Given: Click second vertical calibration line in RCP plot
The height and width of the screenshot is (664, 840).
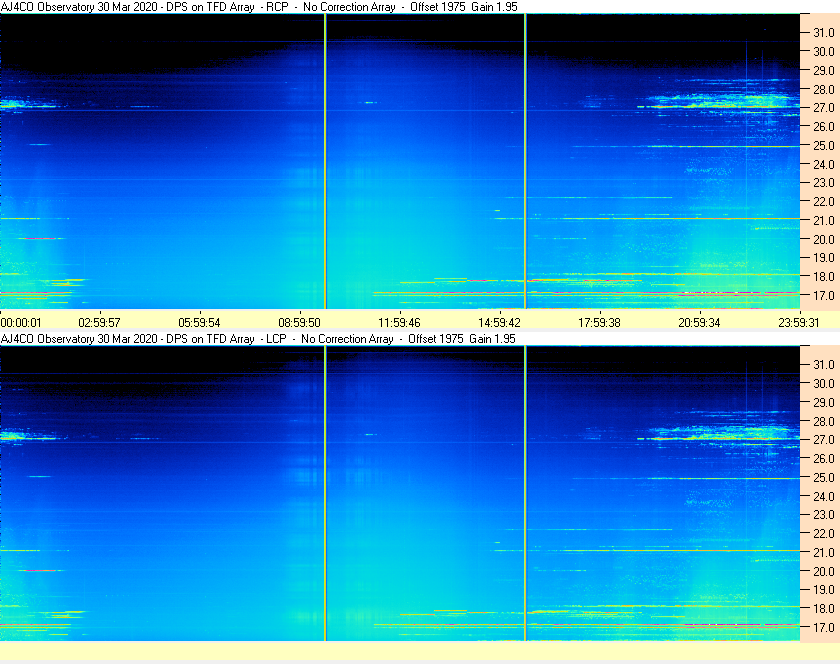Looking at the screenshot, I should pyautogui.click(x=525, y=161).
